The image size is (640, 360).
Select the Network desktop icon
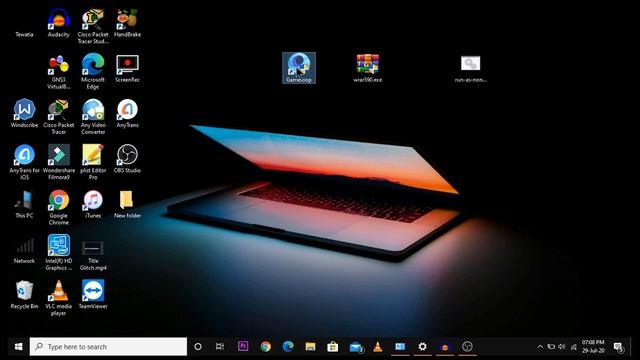pyautogui.click(x=24, y=250)
